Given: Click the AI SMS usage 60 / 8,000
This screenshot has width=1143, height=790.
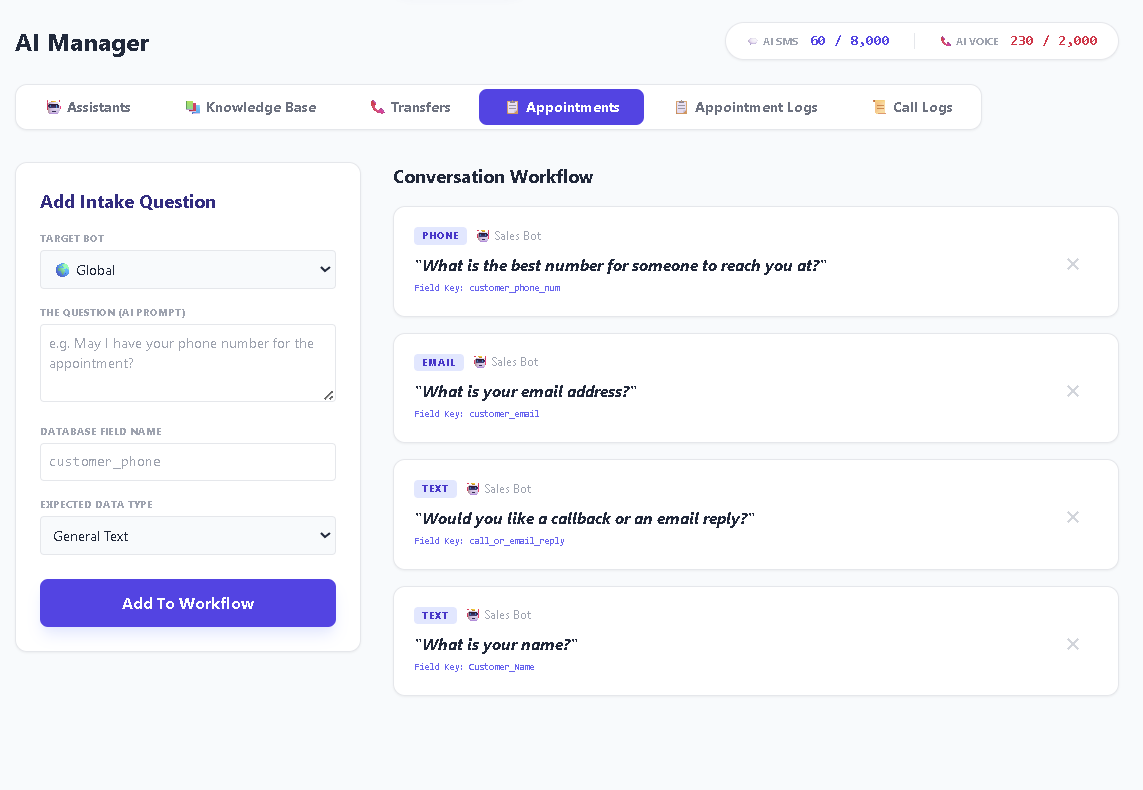Looking at the screenshot, I should 850,41.
